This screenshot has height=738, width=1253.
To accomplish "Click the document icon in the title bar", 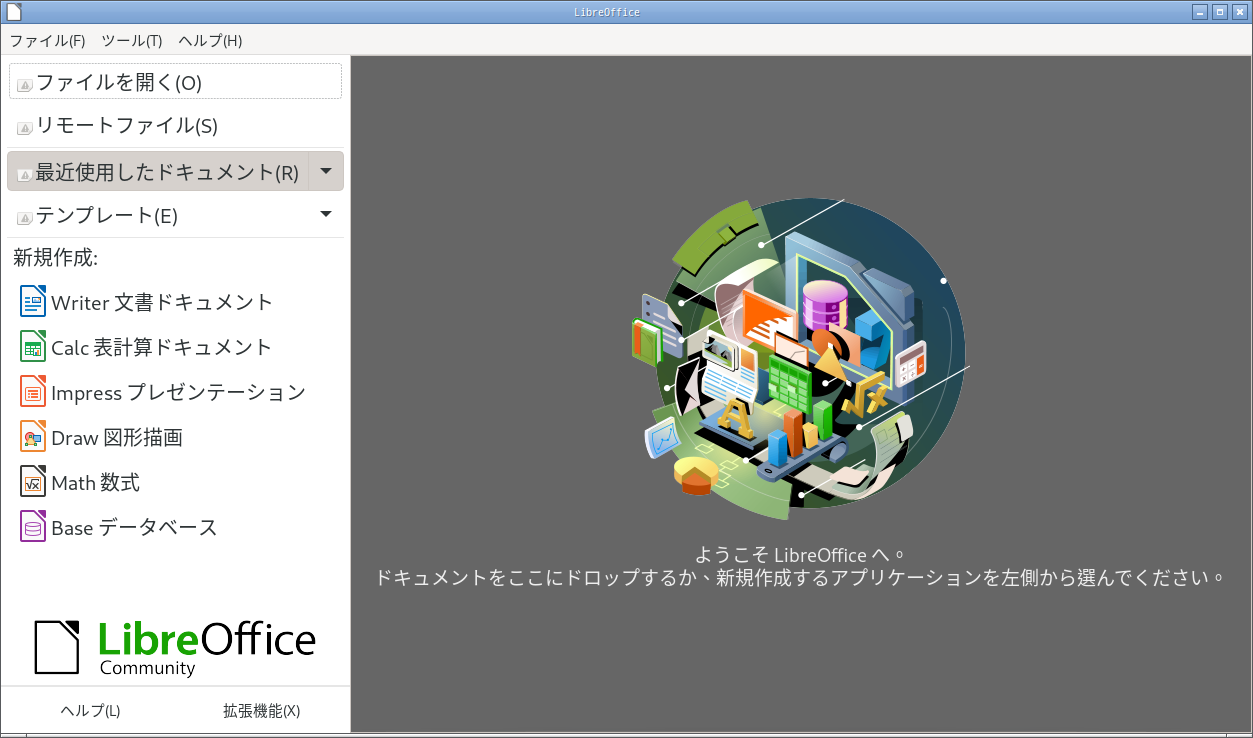I will [x=13, y=12].
